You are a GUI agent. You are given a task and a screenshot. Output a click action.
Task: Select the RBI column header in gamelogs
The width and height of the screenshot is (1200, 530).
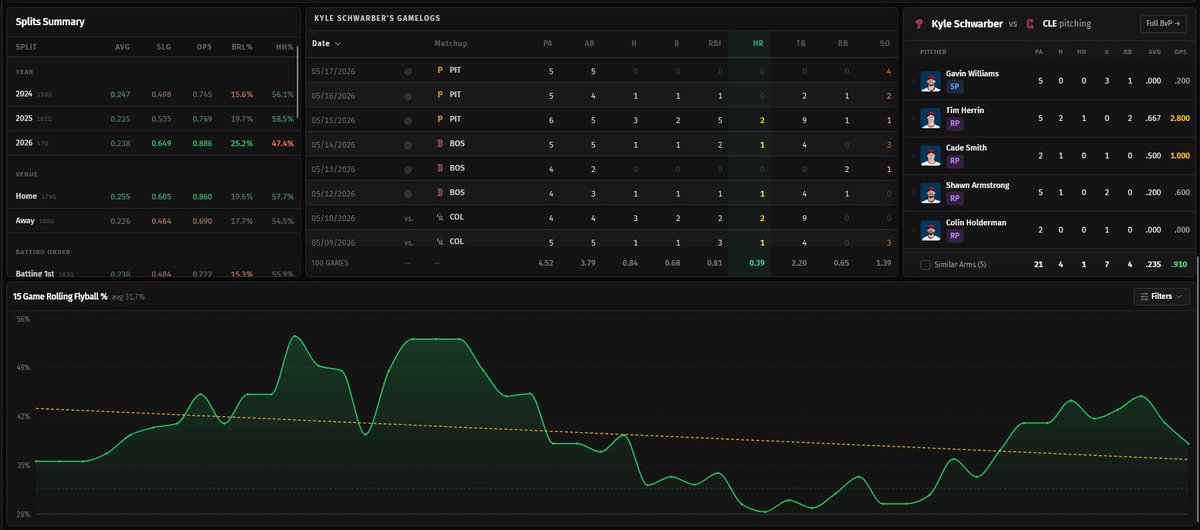[713, 44]
